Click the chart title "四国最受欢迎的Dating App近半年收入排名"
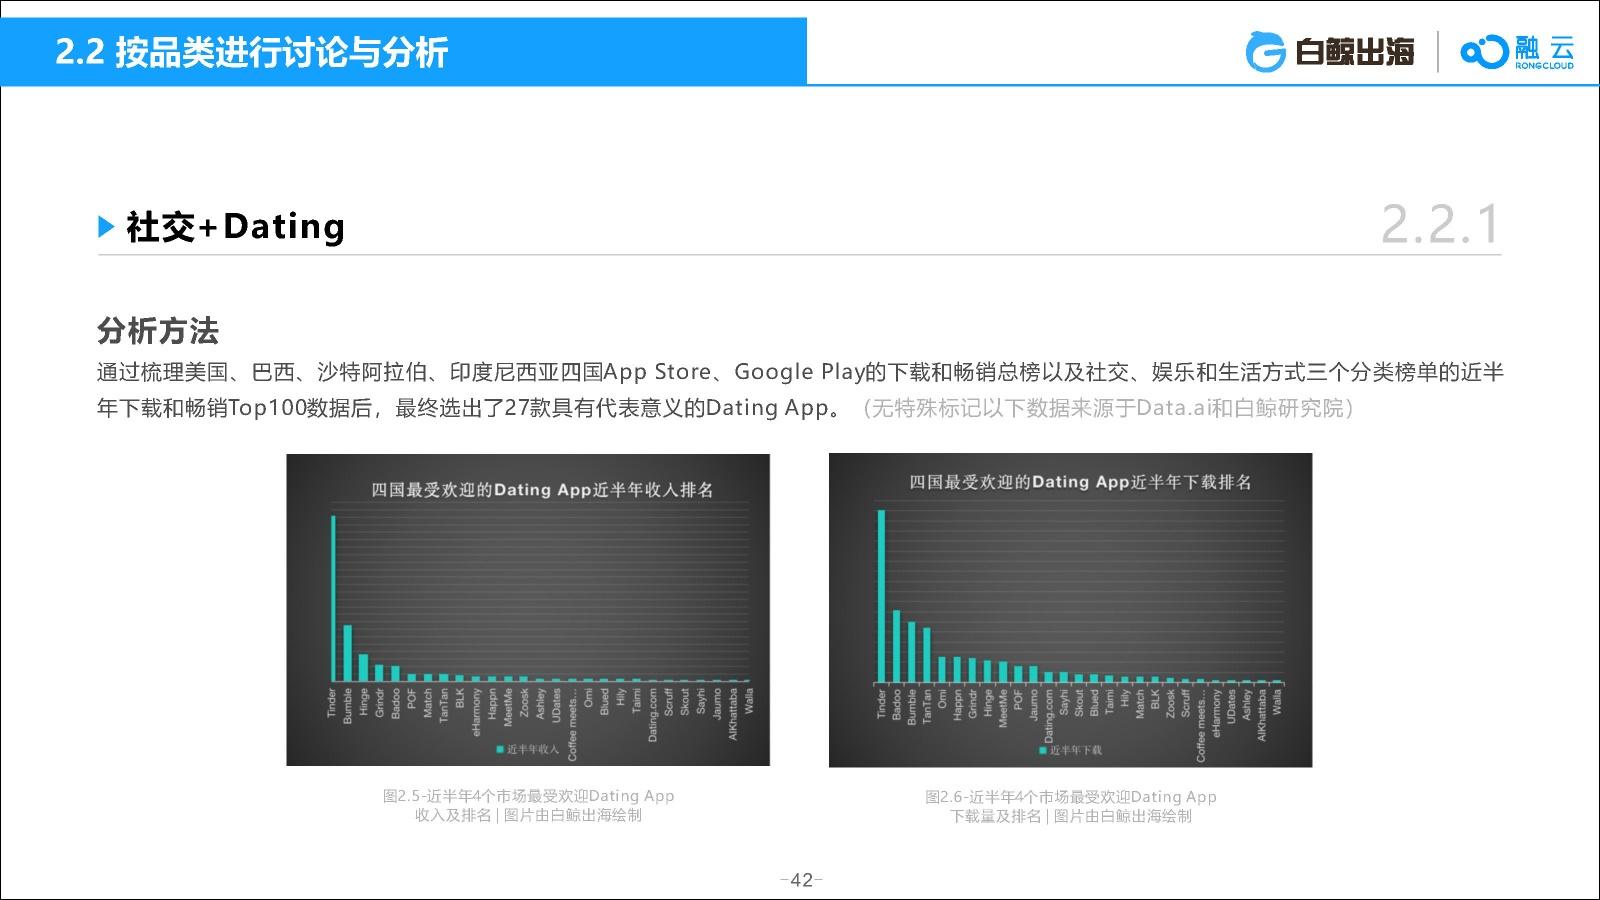The height and width of the screenshot is (900, 1600). point(542,490)
